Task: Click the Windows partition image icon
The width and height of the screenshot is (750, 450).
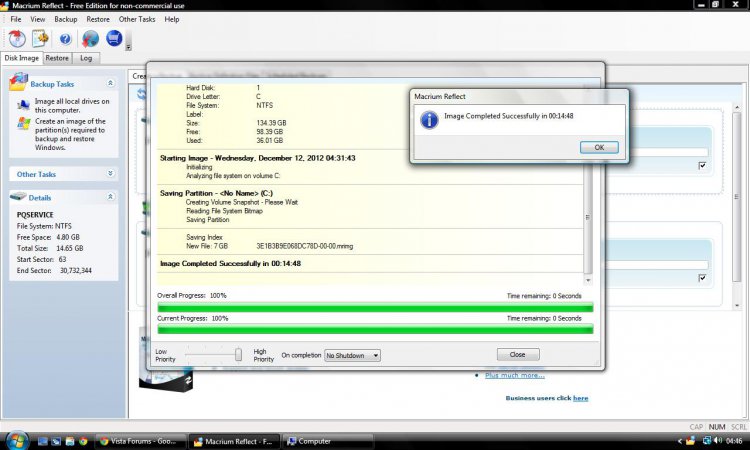Action: [24, 123]
